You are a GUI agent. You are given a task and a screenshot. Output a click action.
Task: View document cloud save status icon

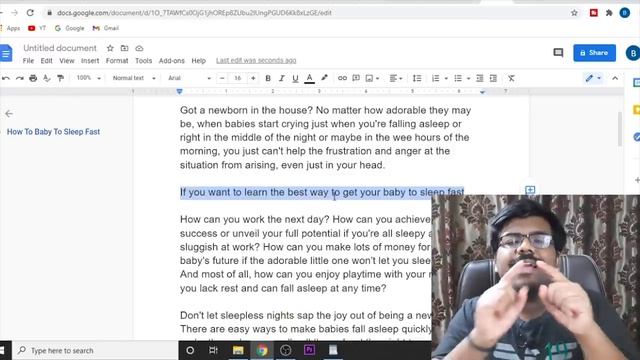click(139, 48)
